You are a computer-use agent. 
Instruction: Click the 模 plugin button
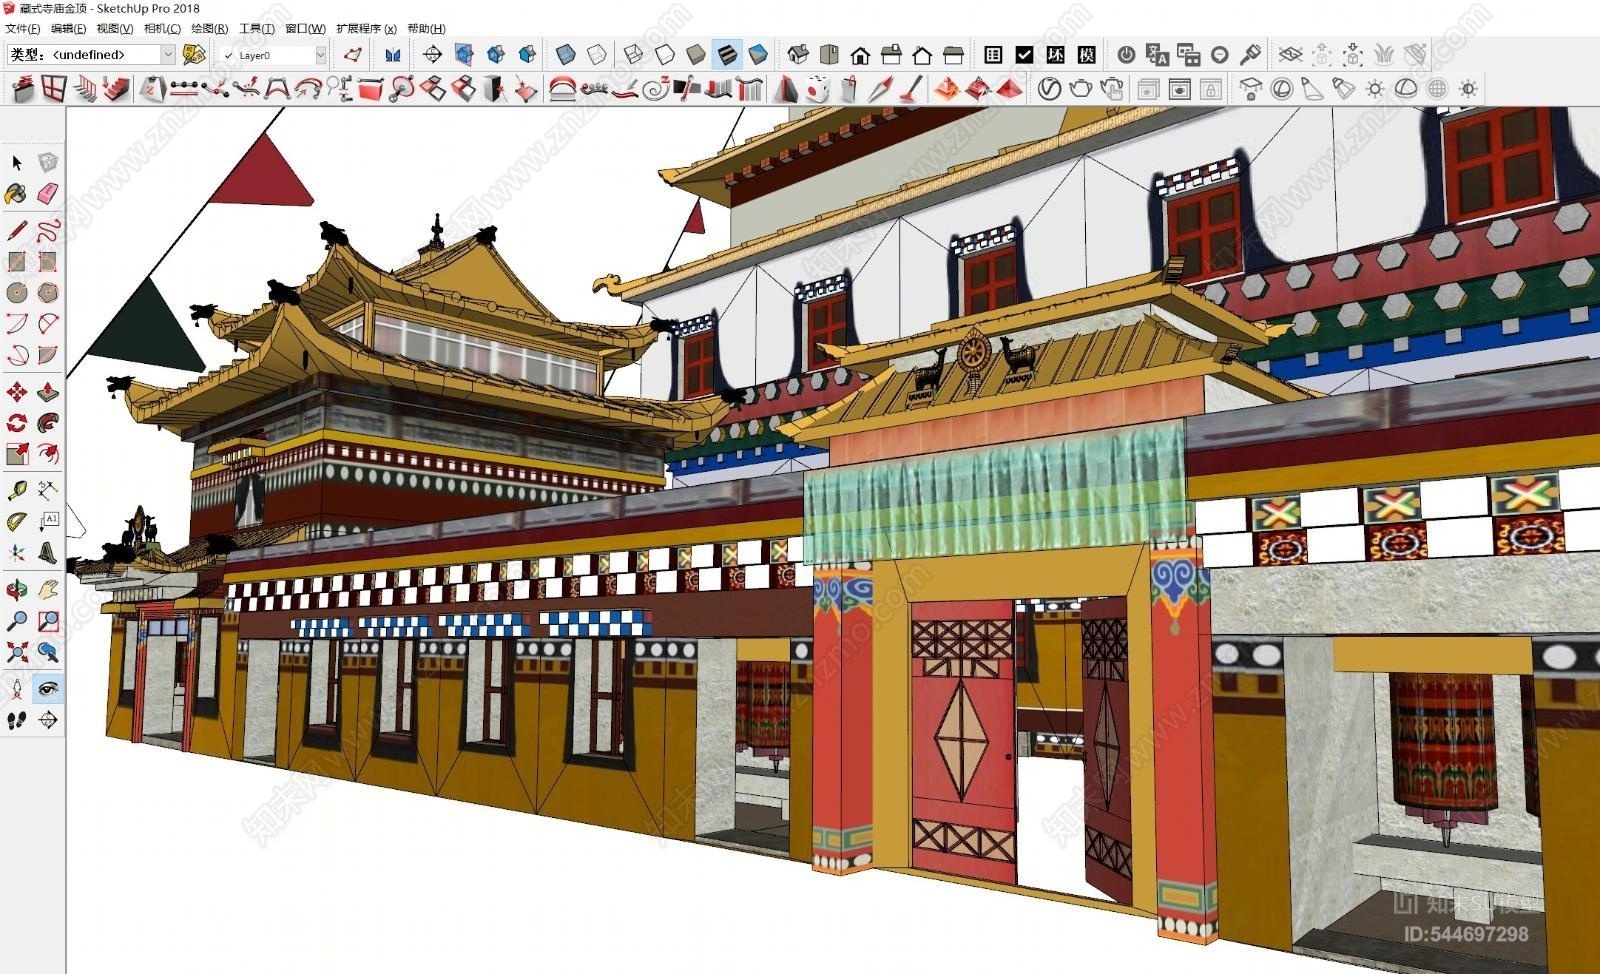(1087, 54)
